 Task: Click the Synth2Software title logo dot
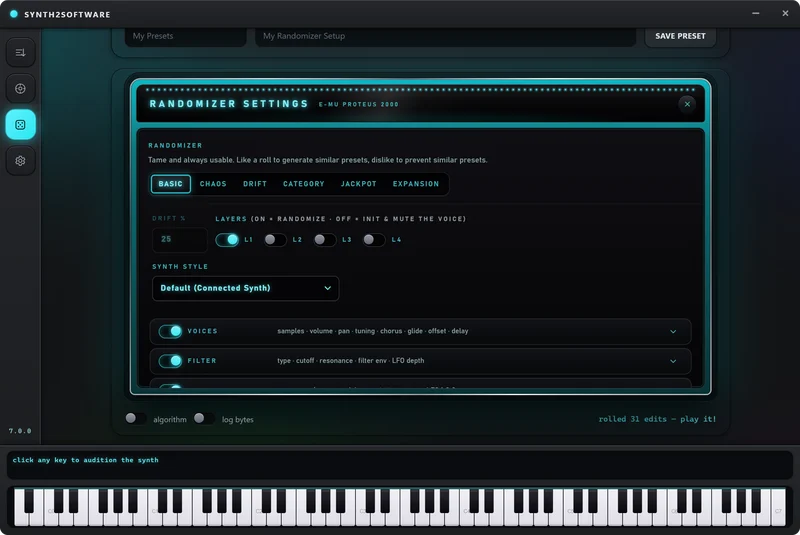(x=14, y=14)
